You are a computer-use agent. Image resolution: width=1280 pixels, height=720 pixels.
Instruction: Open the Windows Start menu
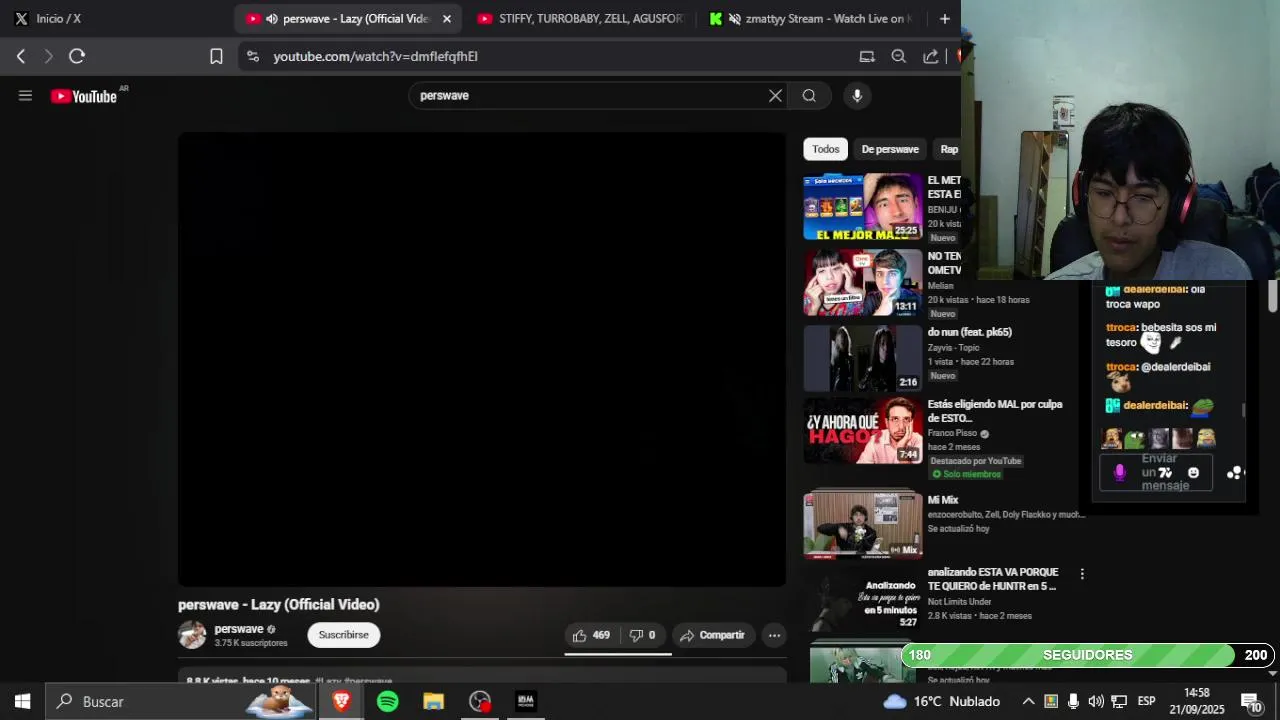click(x=22, y=702)
